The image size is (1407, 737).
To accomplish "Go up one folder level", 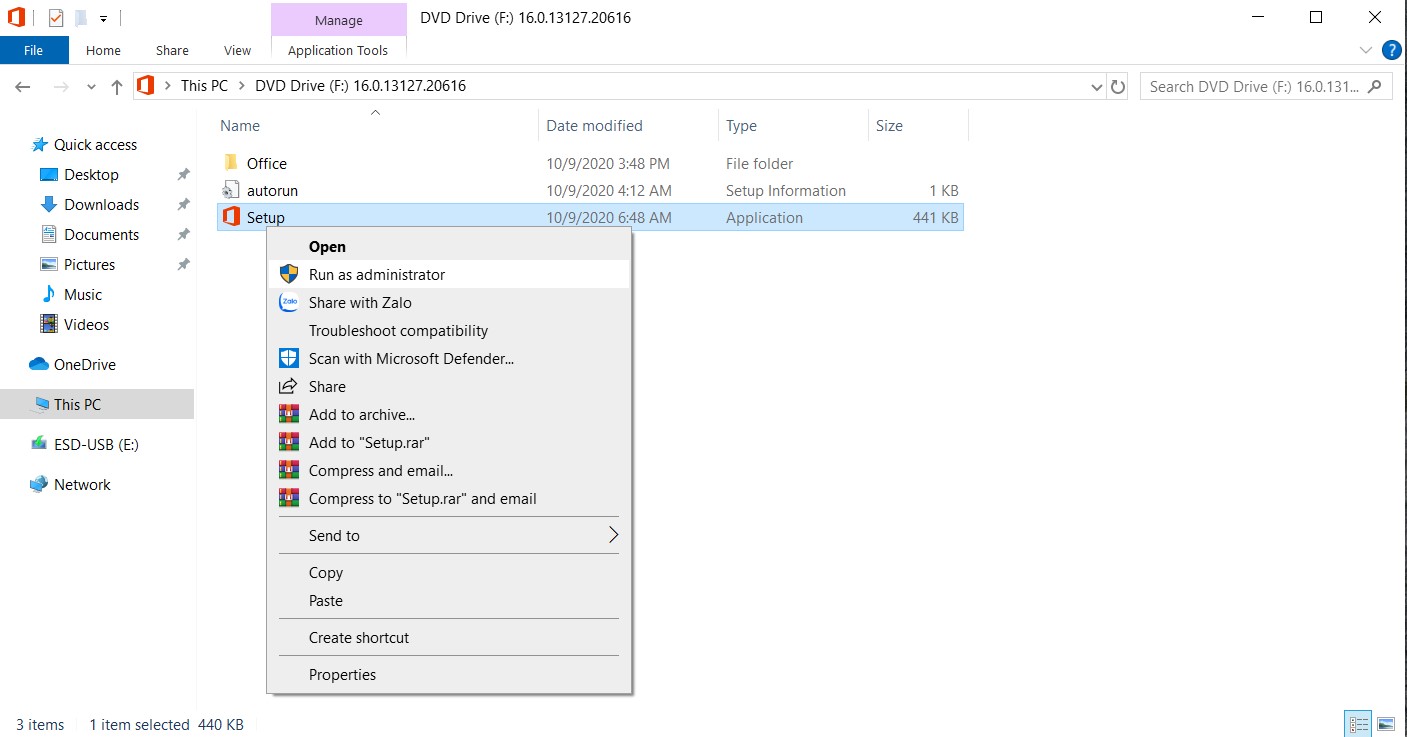I will (117, 87).
